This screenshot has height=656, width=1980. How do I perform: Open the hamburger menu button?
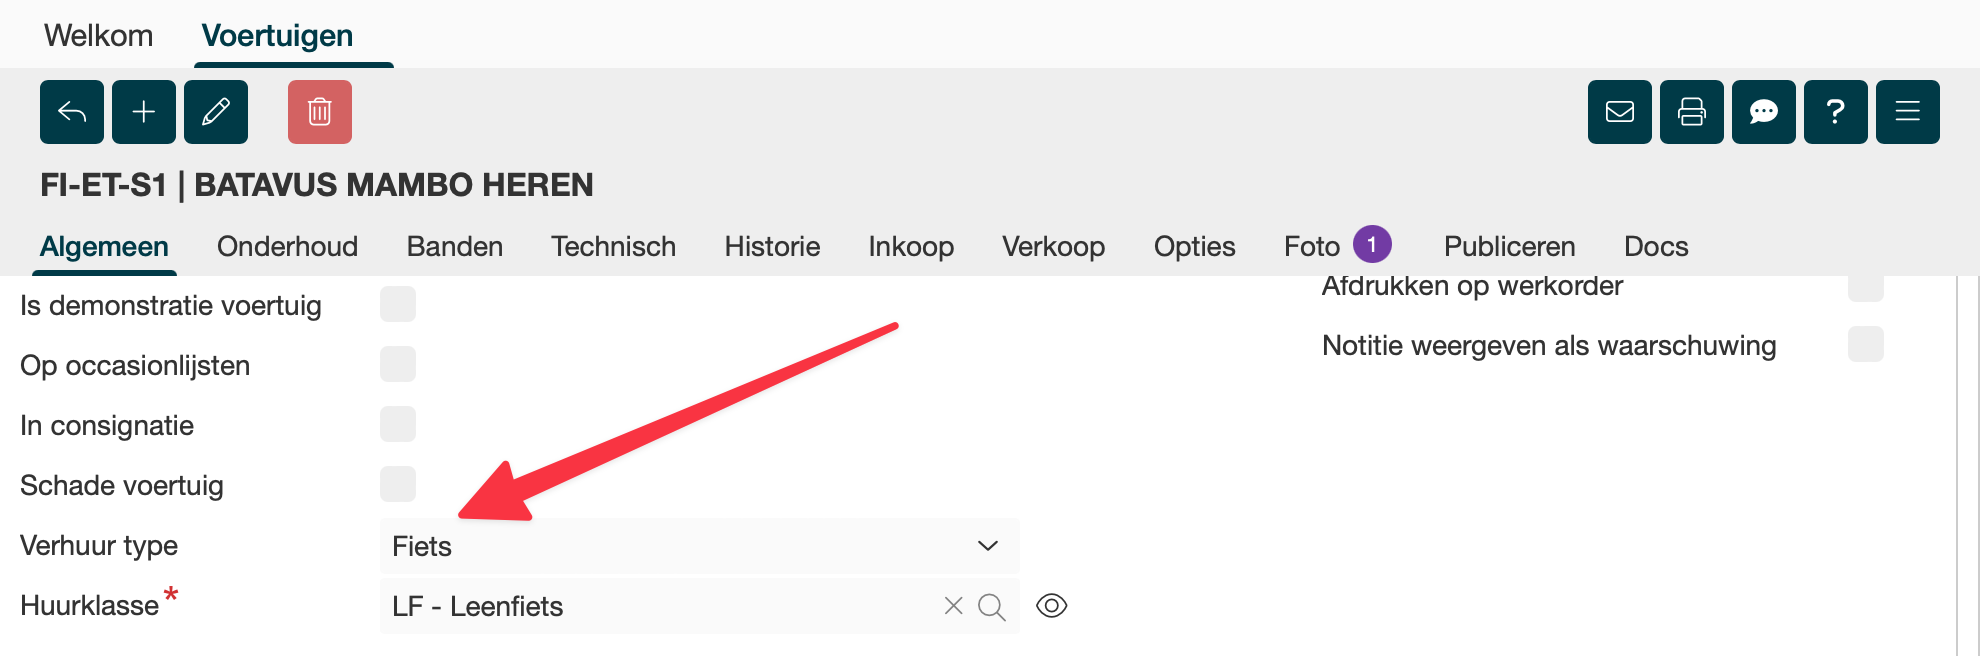coord(1908,112)
